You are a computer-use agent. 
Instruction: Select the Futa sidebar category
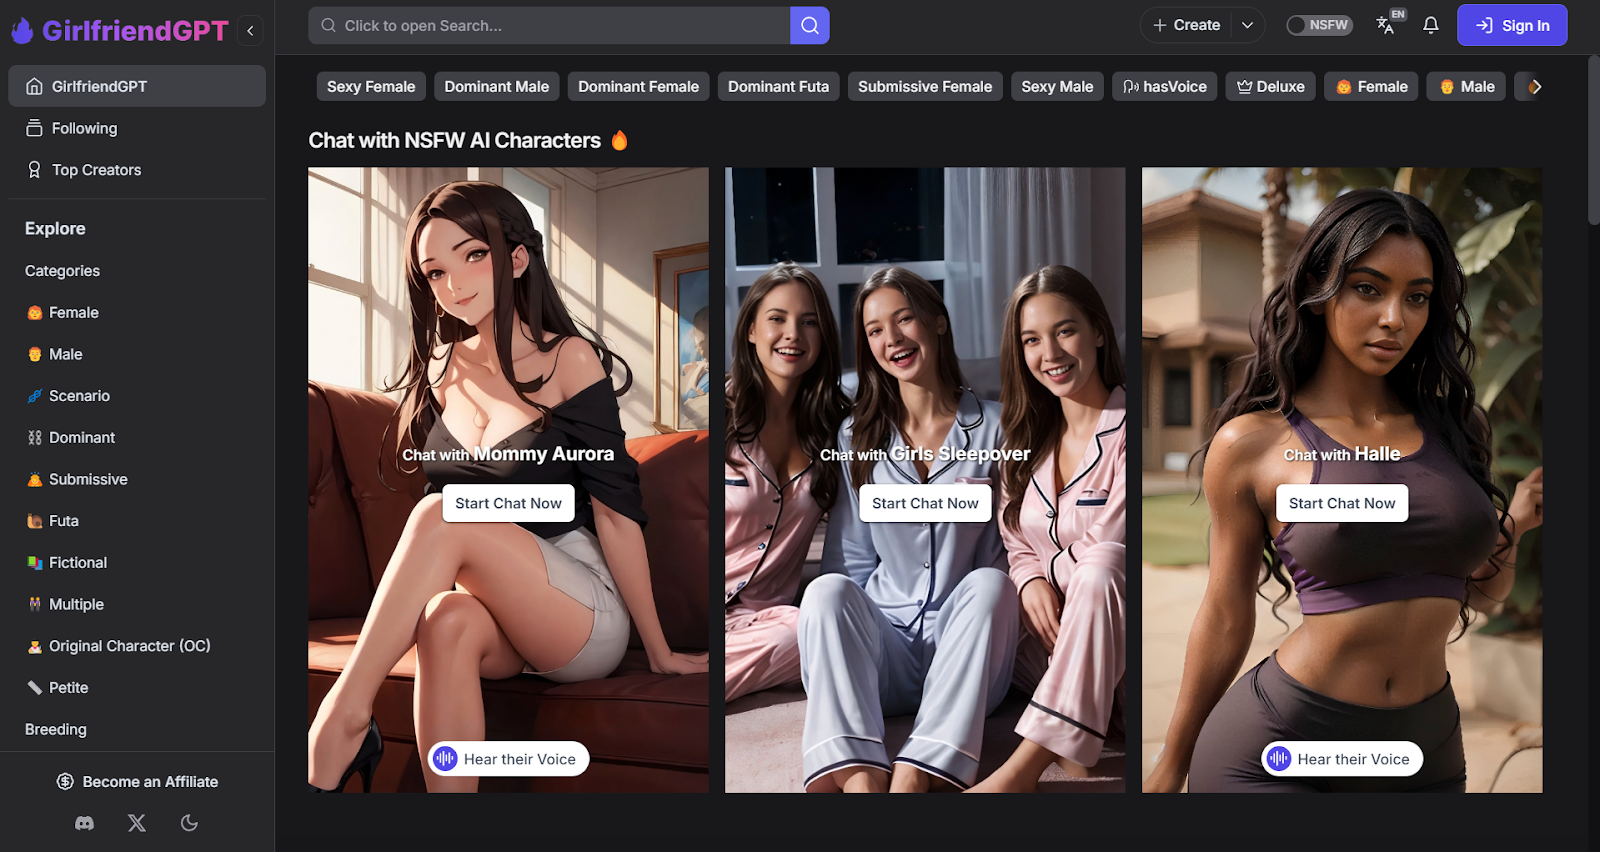coord(53,521)
